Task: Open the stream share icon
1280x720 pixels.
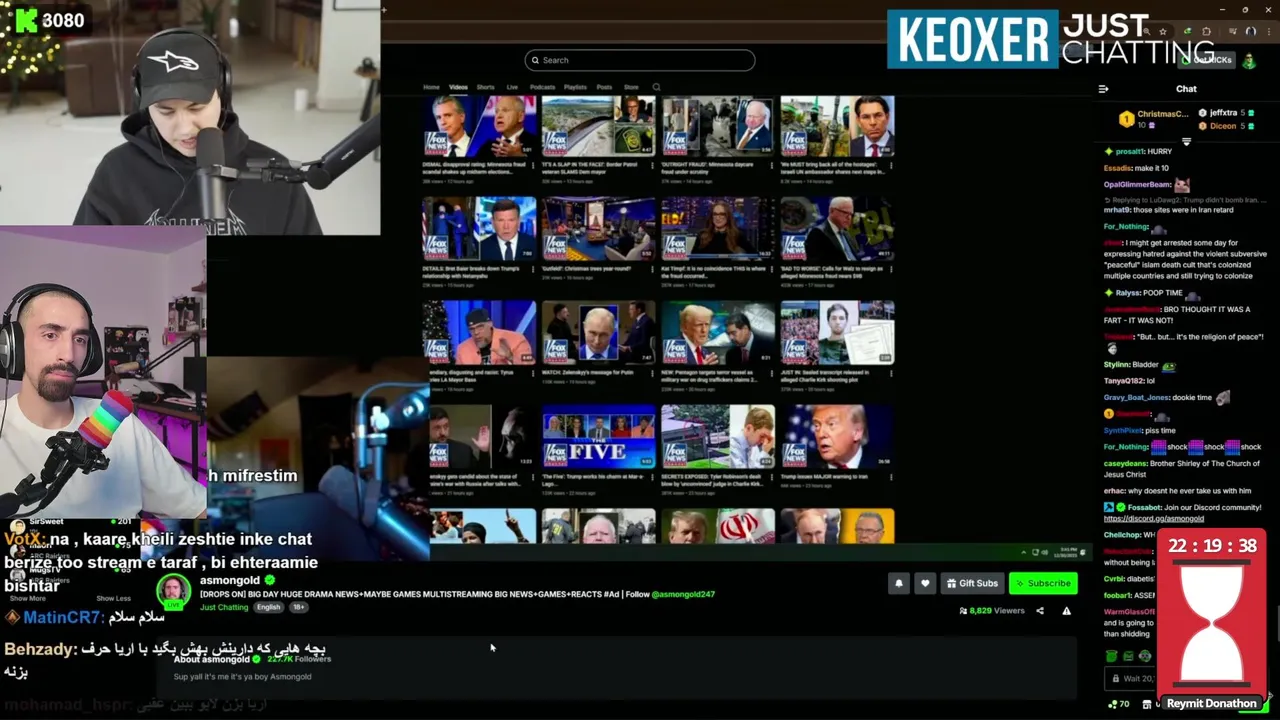Action: 1040,611
